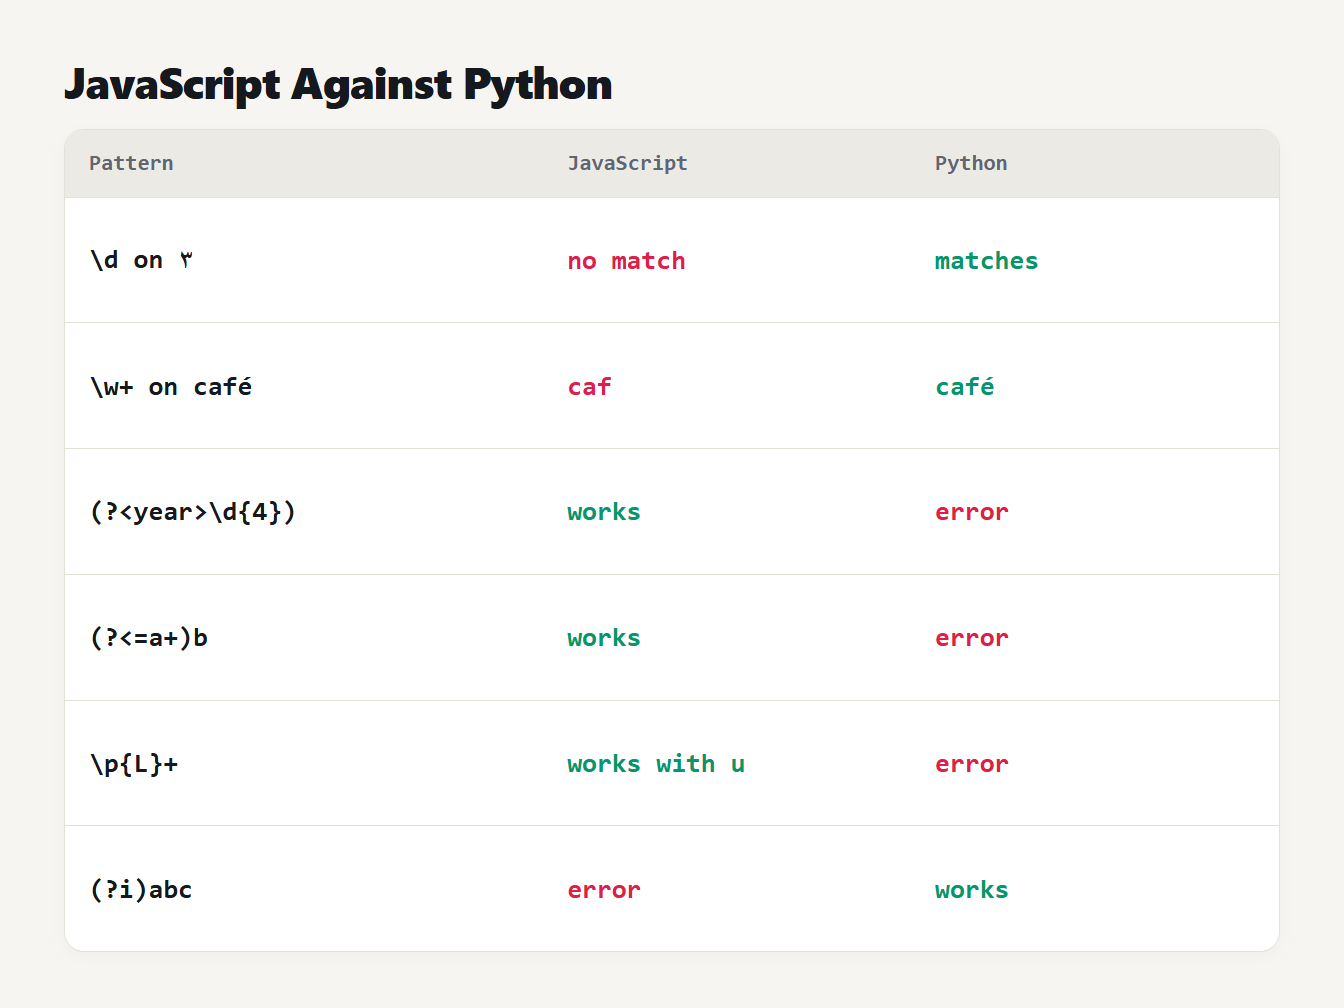Click Python "error" in the (?<=a+)b row

click(x=972, y=638)
